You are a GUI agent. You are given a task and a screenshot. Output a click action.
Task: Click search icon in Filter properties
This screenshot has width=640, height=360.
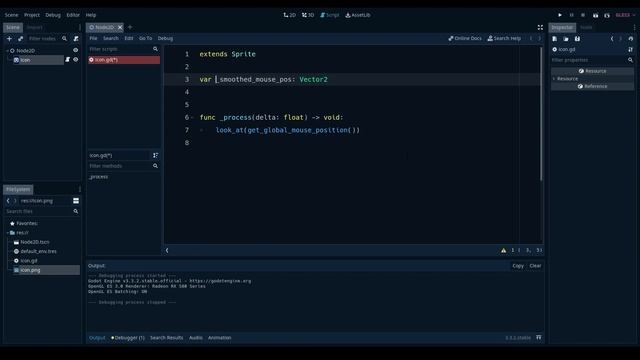pos(631,60)
